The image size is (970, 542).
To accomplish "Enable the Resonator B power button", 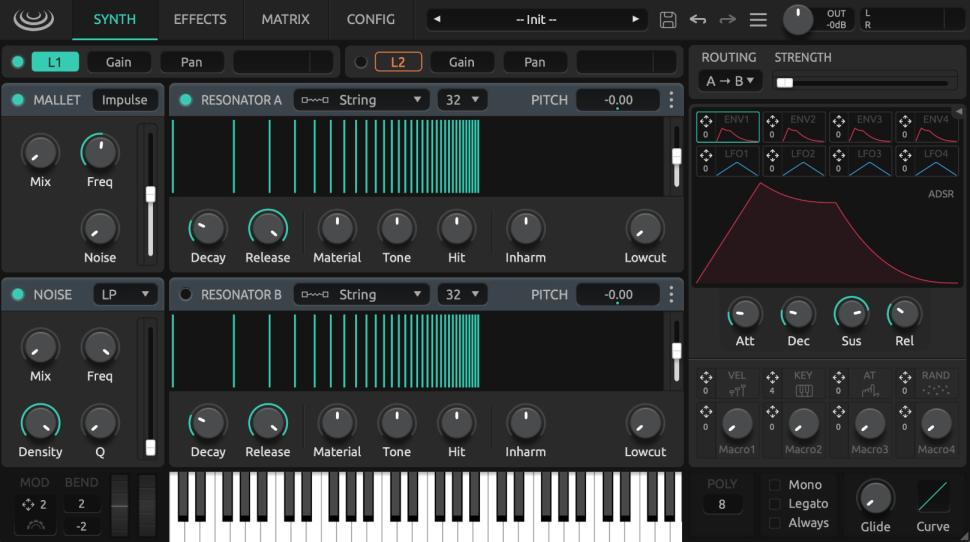I will coord(185,295).
